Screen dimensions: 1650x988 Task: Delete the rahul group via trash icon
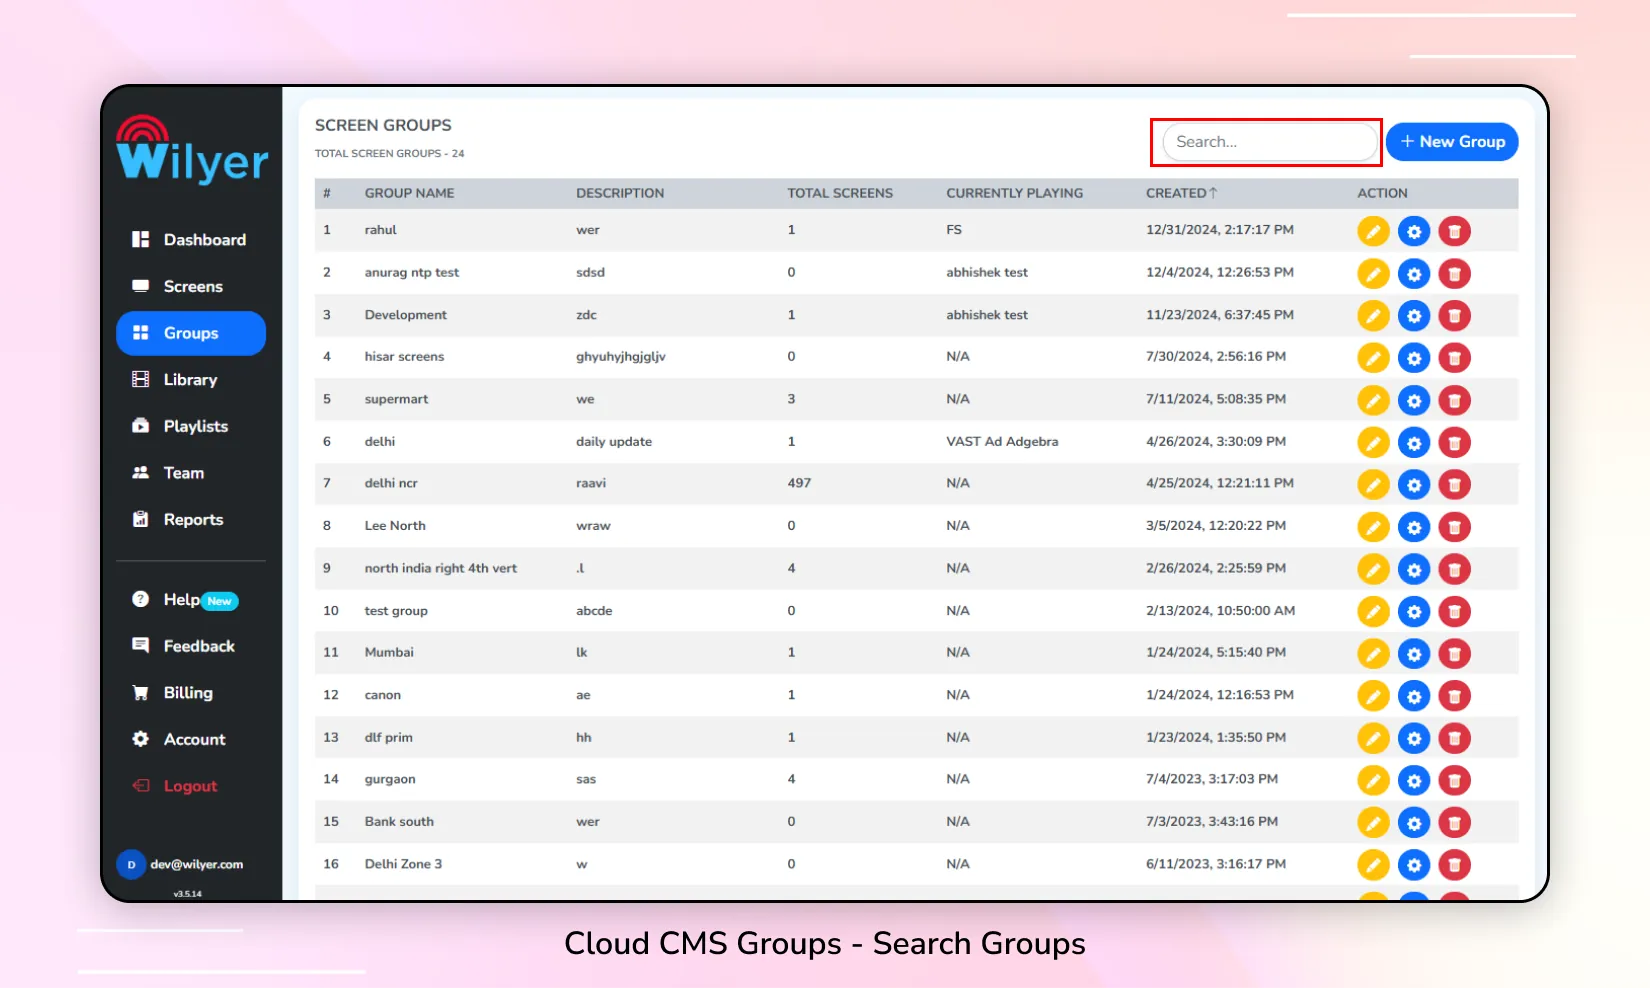pyautogui.click(x=1455, y=232)
